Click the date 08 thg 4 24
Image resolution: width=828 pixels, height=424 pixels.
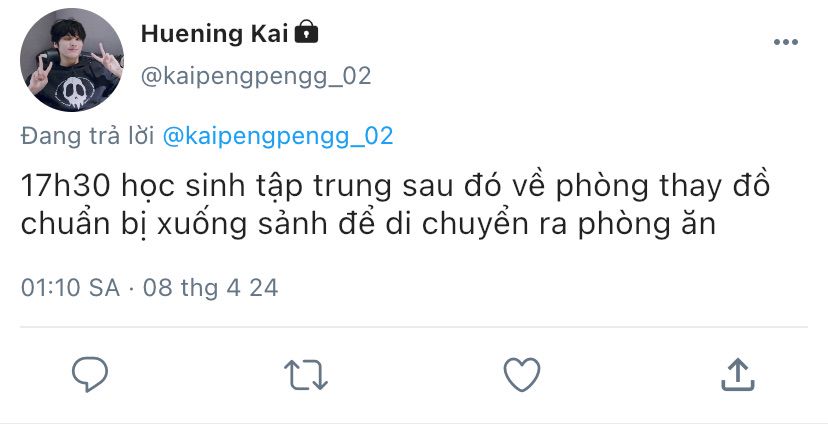click(x=210, y=288)
